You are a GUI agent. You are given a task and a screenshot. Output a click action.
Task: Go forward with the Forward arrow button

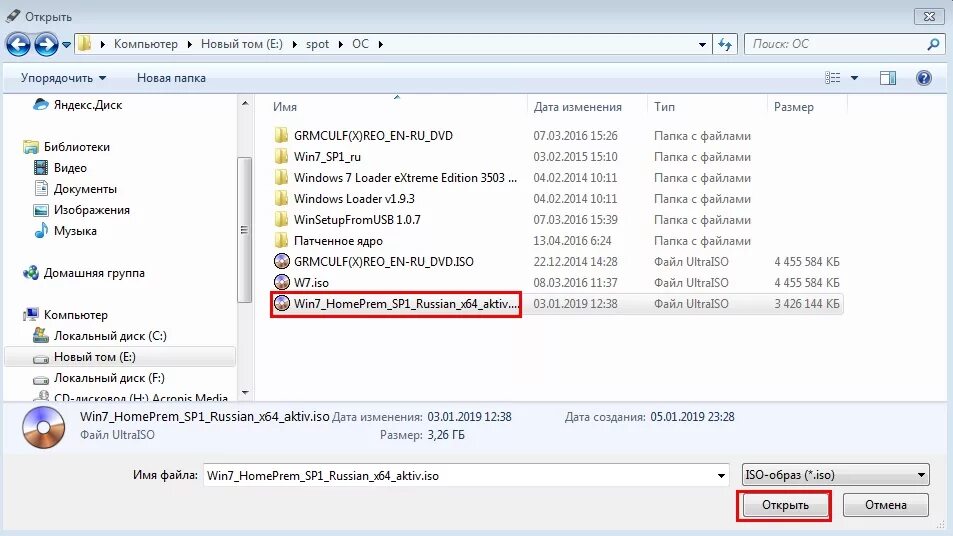(x=47, y=44)
